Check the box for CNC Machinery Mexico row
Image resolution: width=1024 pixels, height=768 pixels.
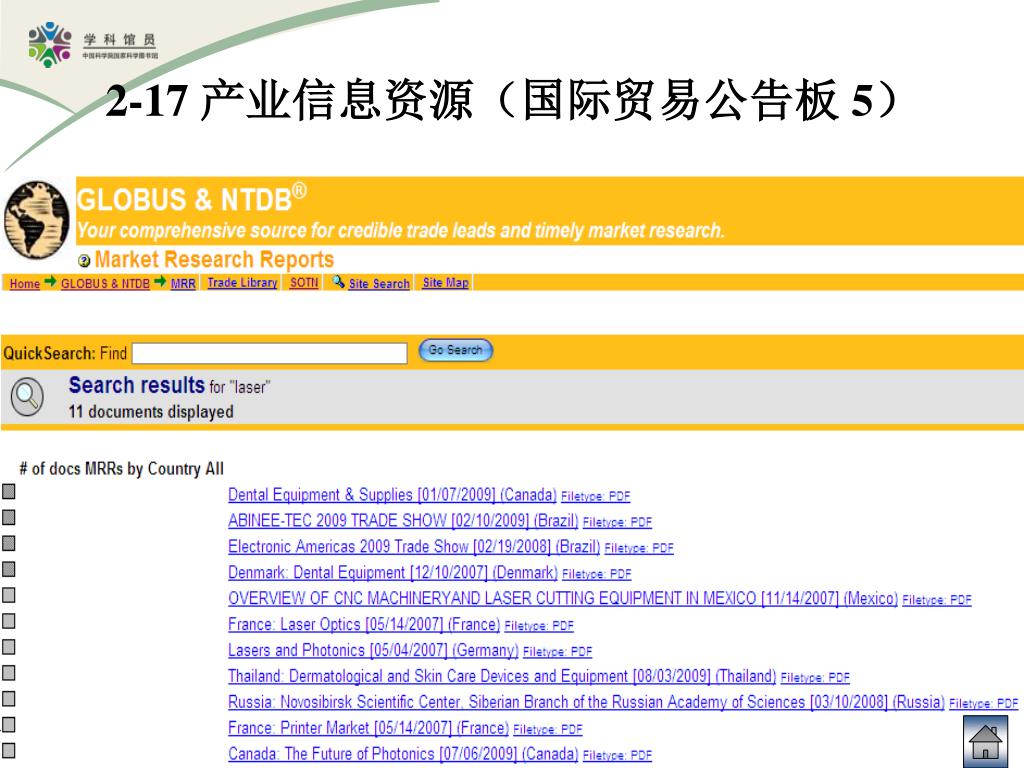(x=8, y=595)
